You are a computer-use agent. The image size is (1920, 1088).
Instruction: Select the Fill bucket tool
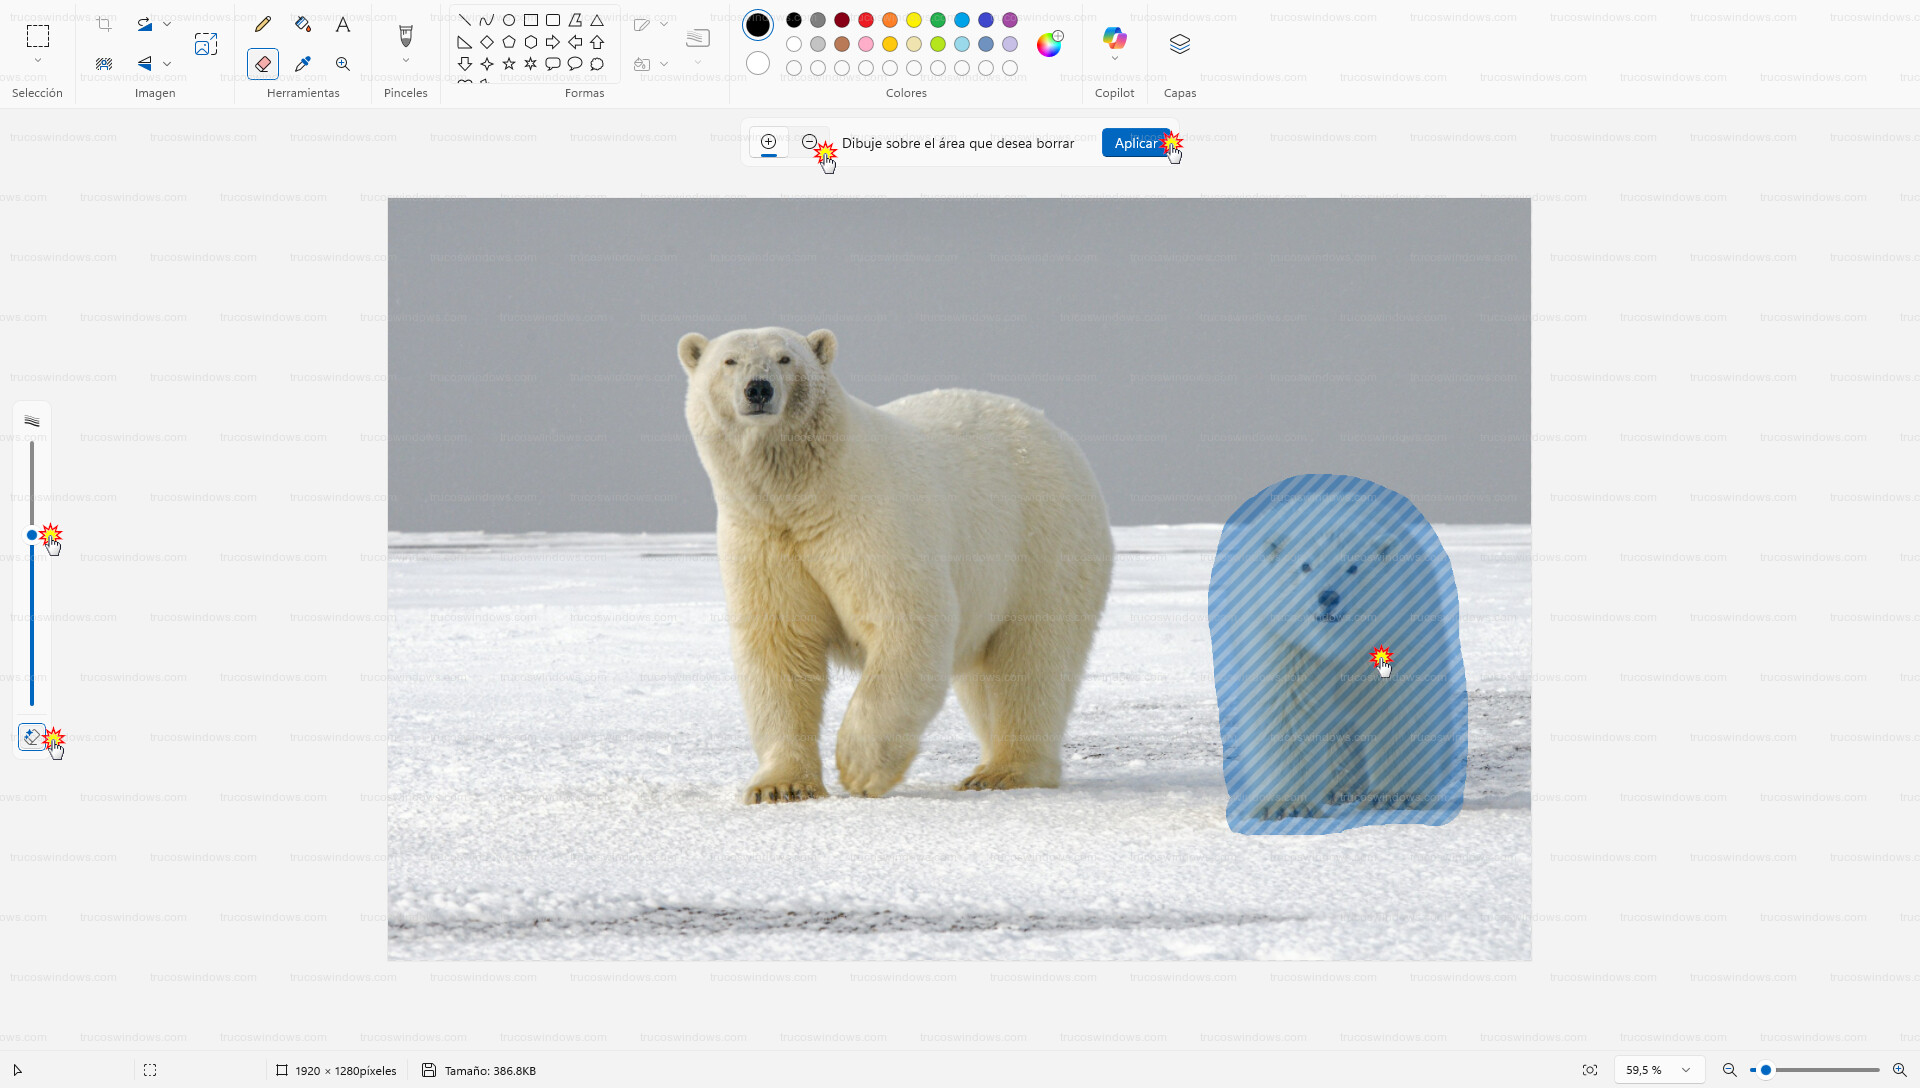tap(303, 24)
